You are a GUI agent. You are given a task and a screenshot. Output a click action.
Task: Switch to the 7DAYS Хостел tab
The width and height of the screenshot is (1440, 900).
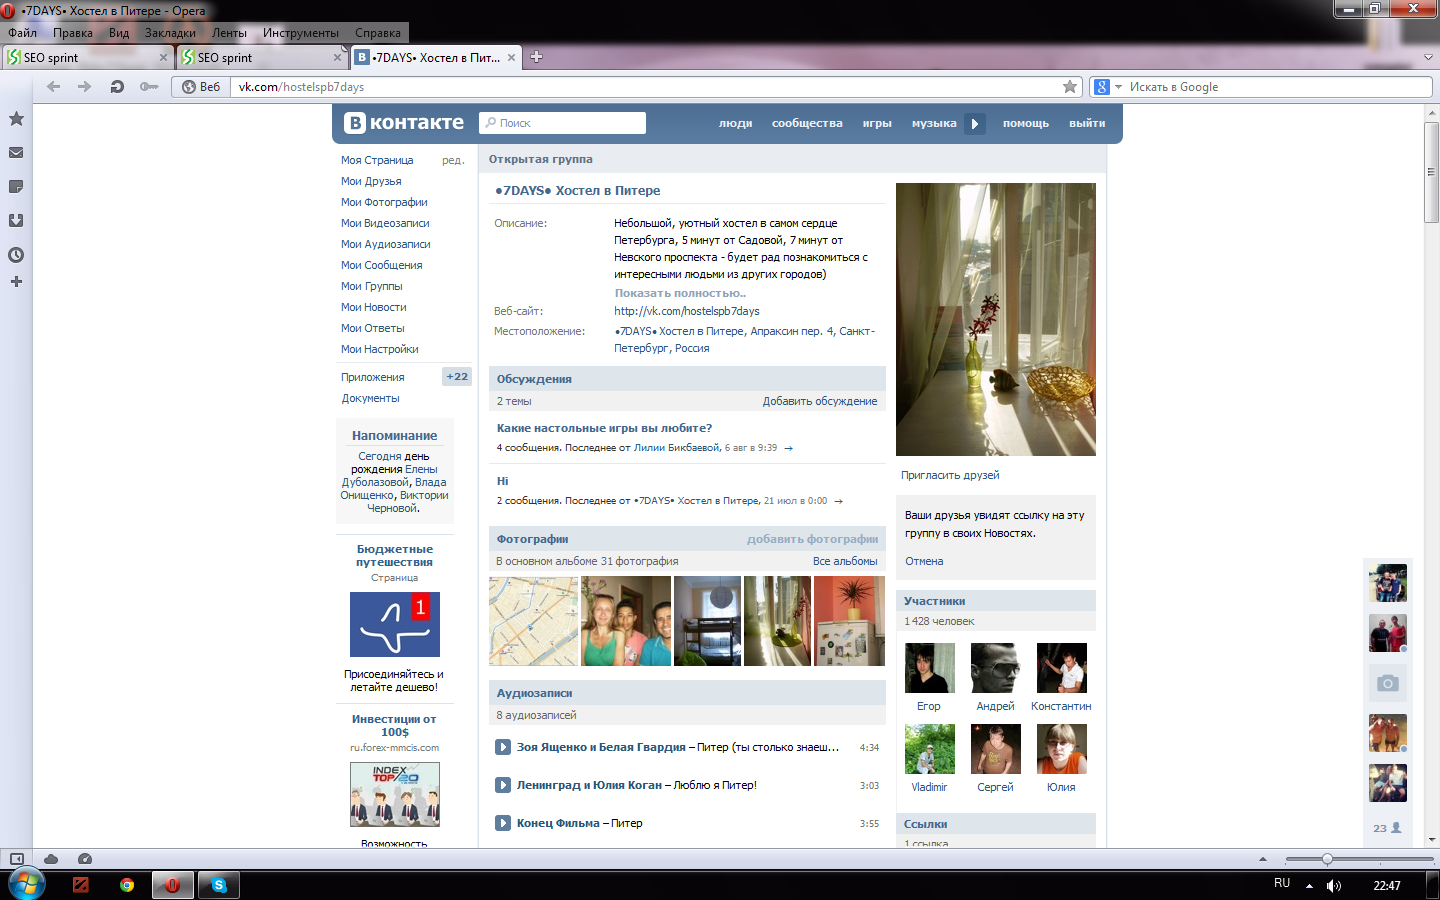436,57
